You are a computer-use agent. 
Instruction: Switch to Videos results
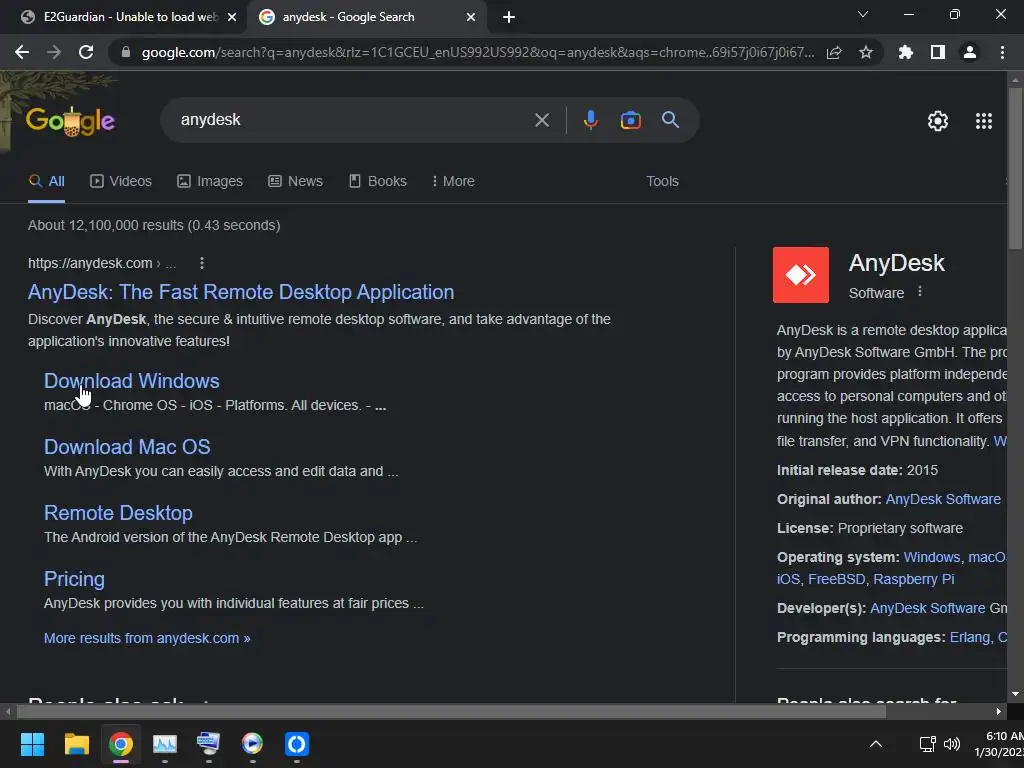point(121,182)
